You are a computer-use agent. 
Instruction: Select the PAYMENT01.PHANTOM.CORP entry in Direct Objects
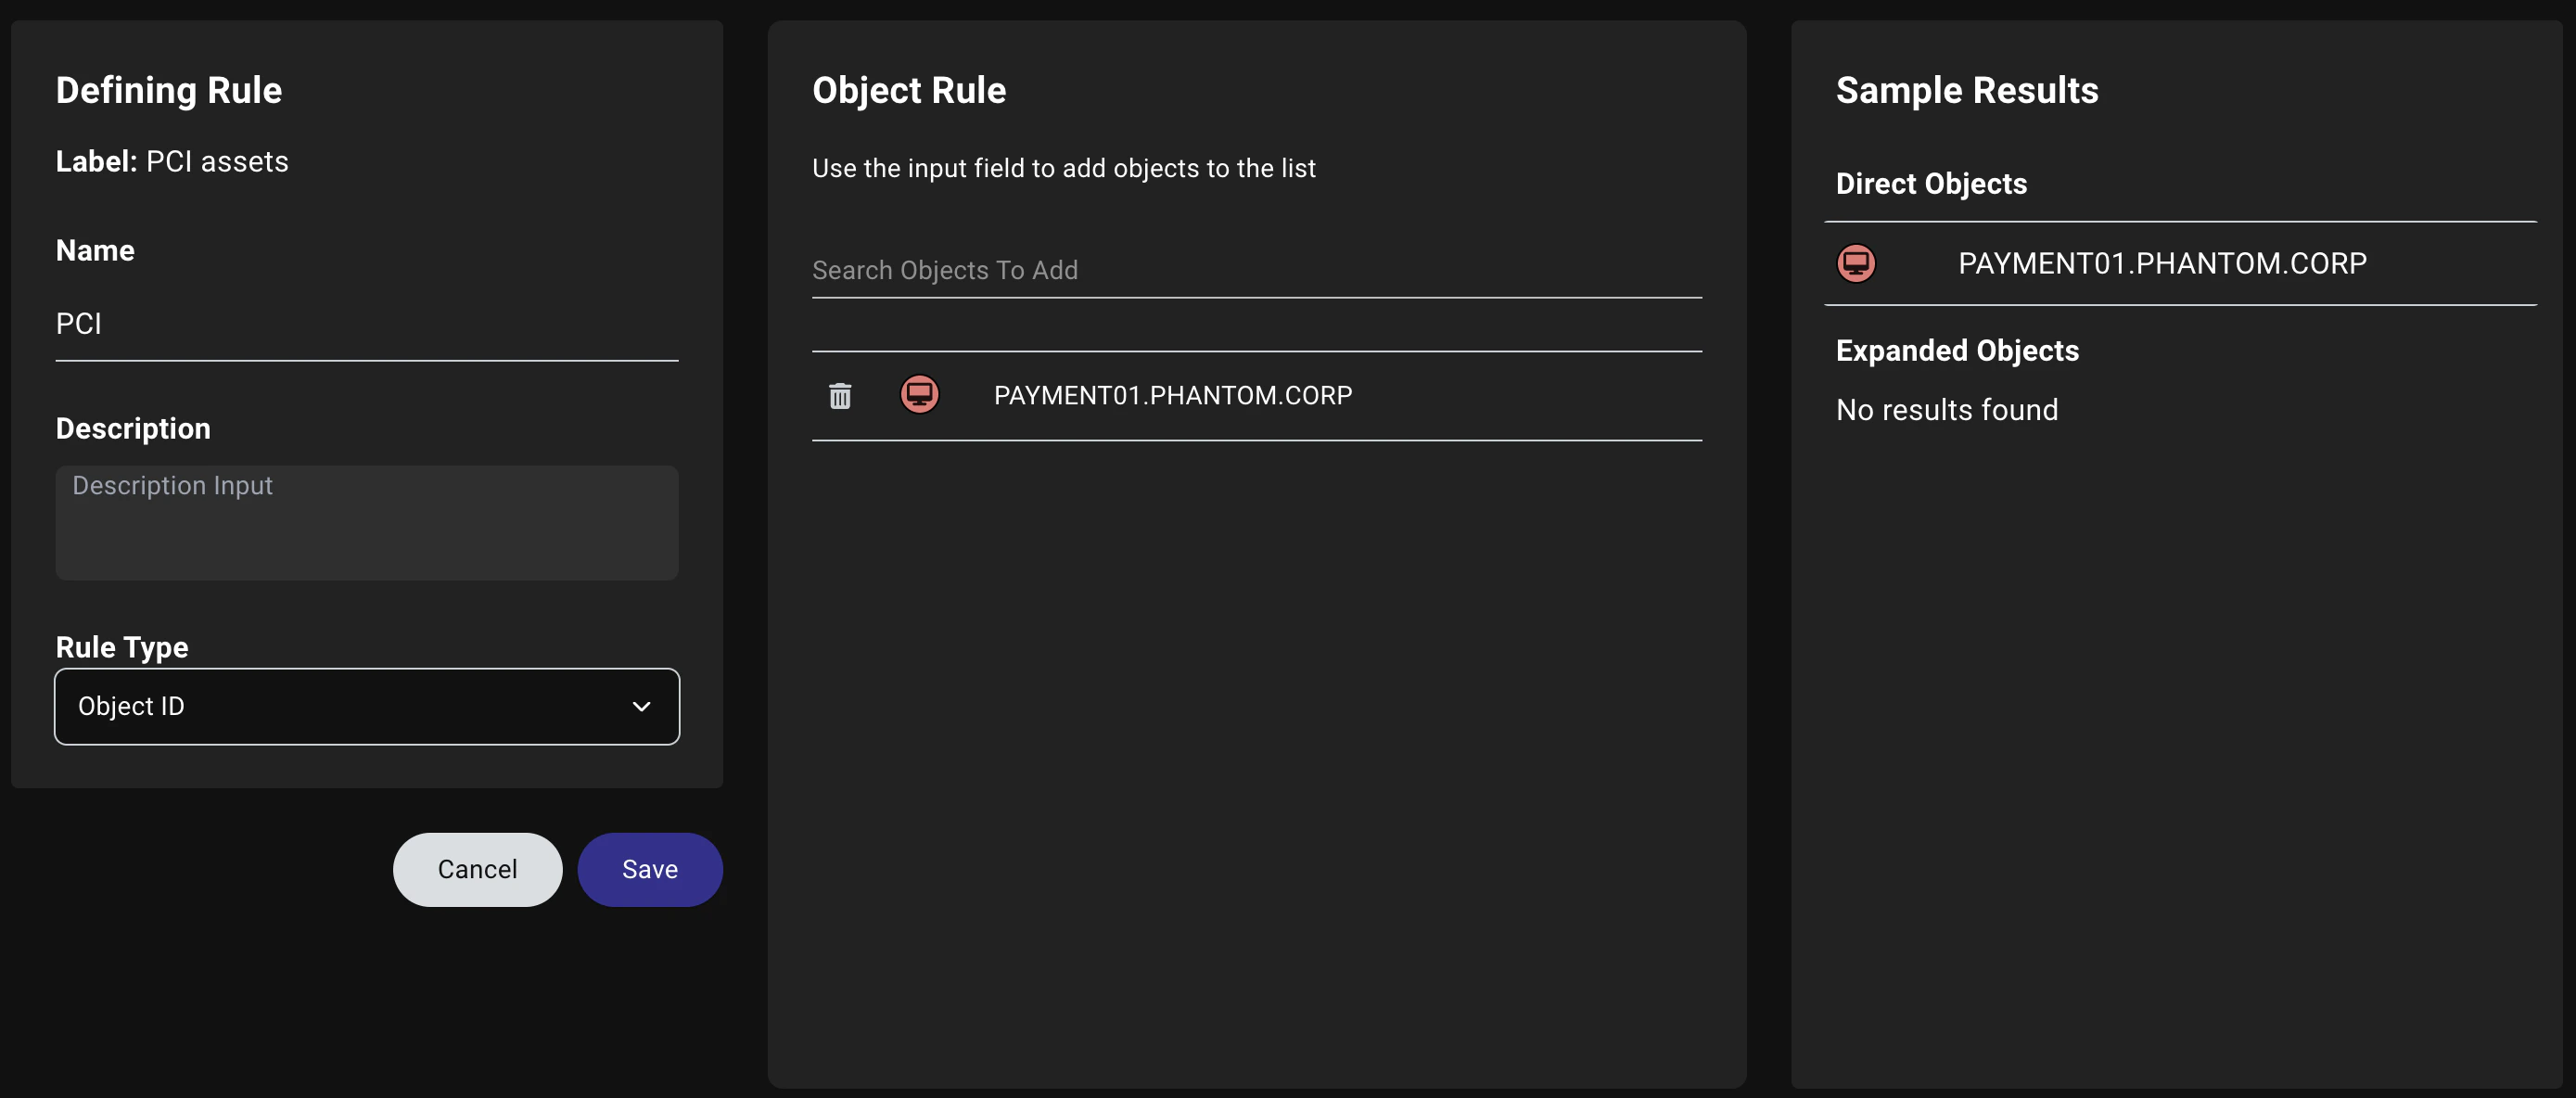click(x=2162, y=263)
